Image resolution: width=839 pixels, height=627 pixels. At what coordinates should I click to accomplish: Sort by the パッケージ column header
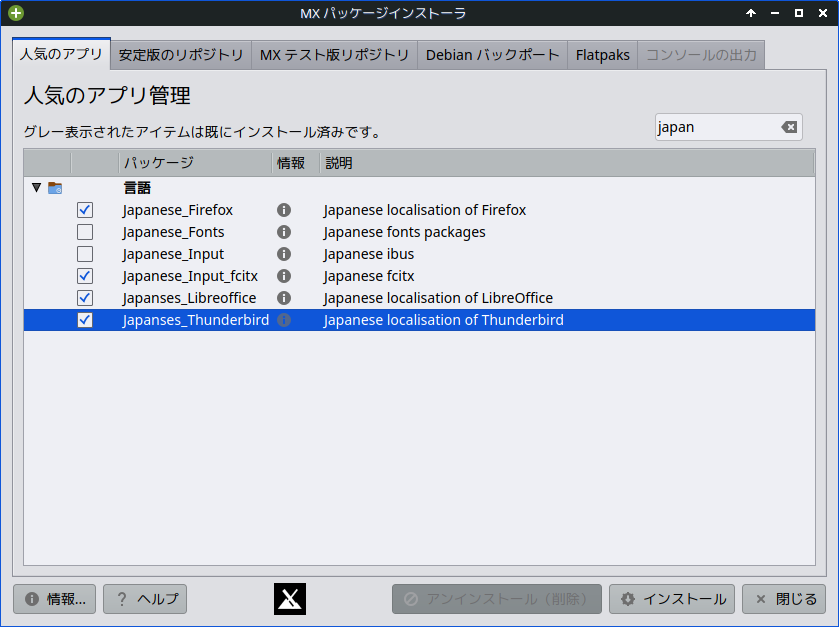pos(195,163)
